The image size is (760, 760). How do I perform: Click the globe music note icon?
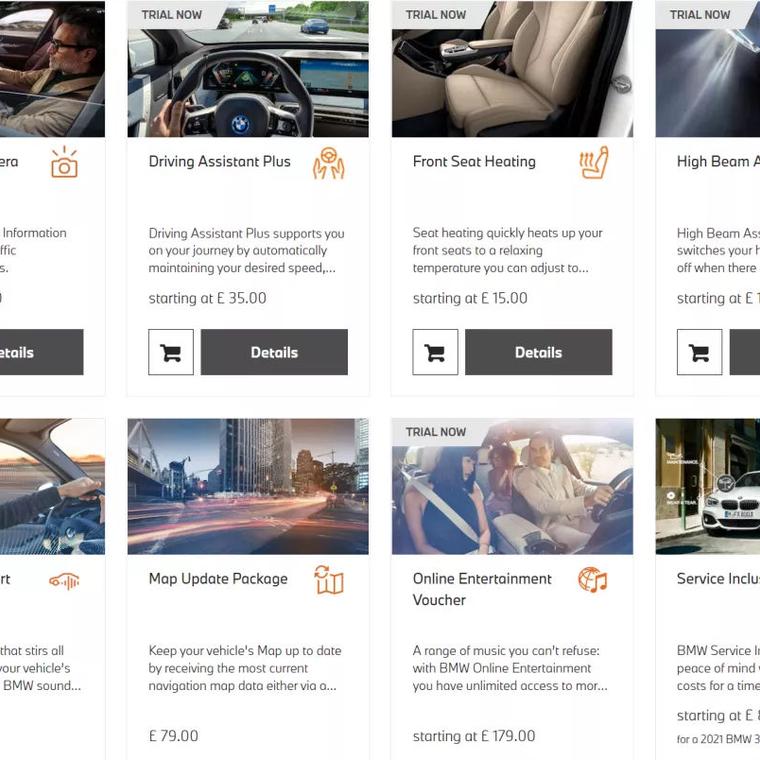pos(592,579)
